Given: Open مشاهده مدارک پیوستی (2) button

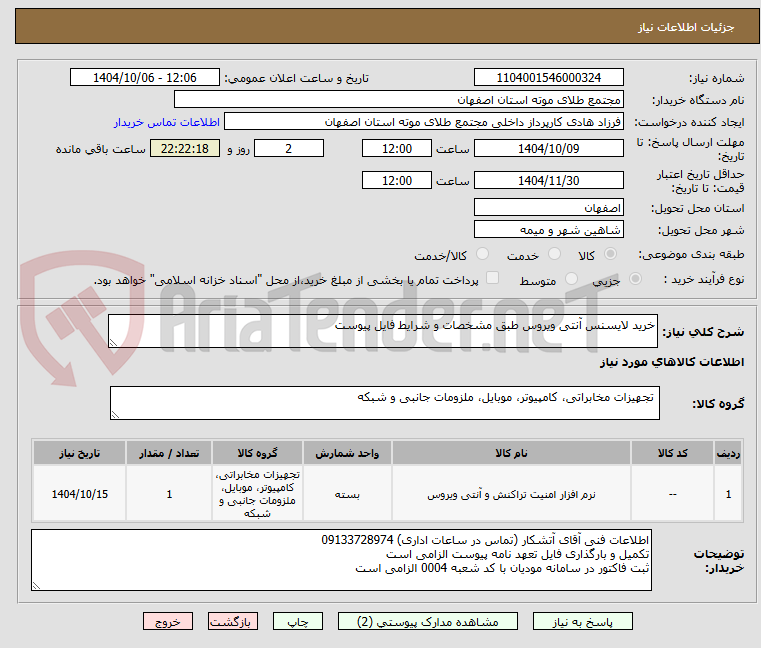Looking at the screenshot, I should pyautogui.click(x=428, y=621).
